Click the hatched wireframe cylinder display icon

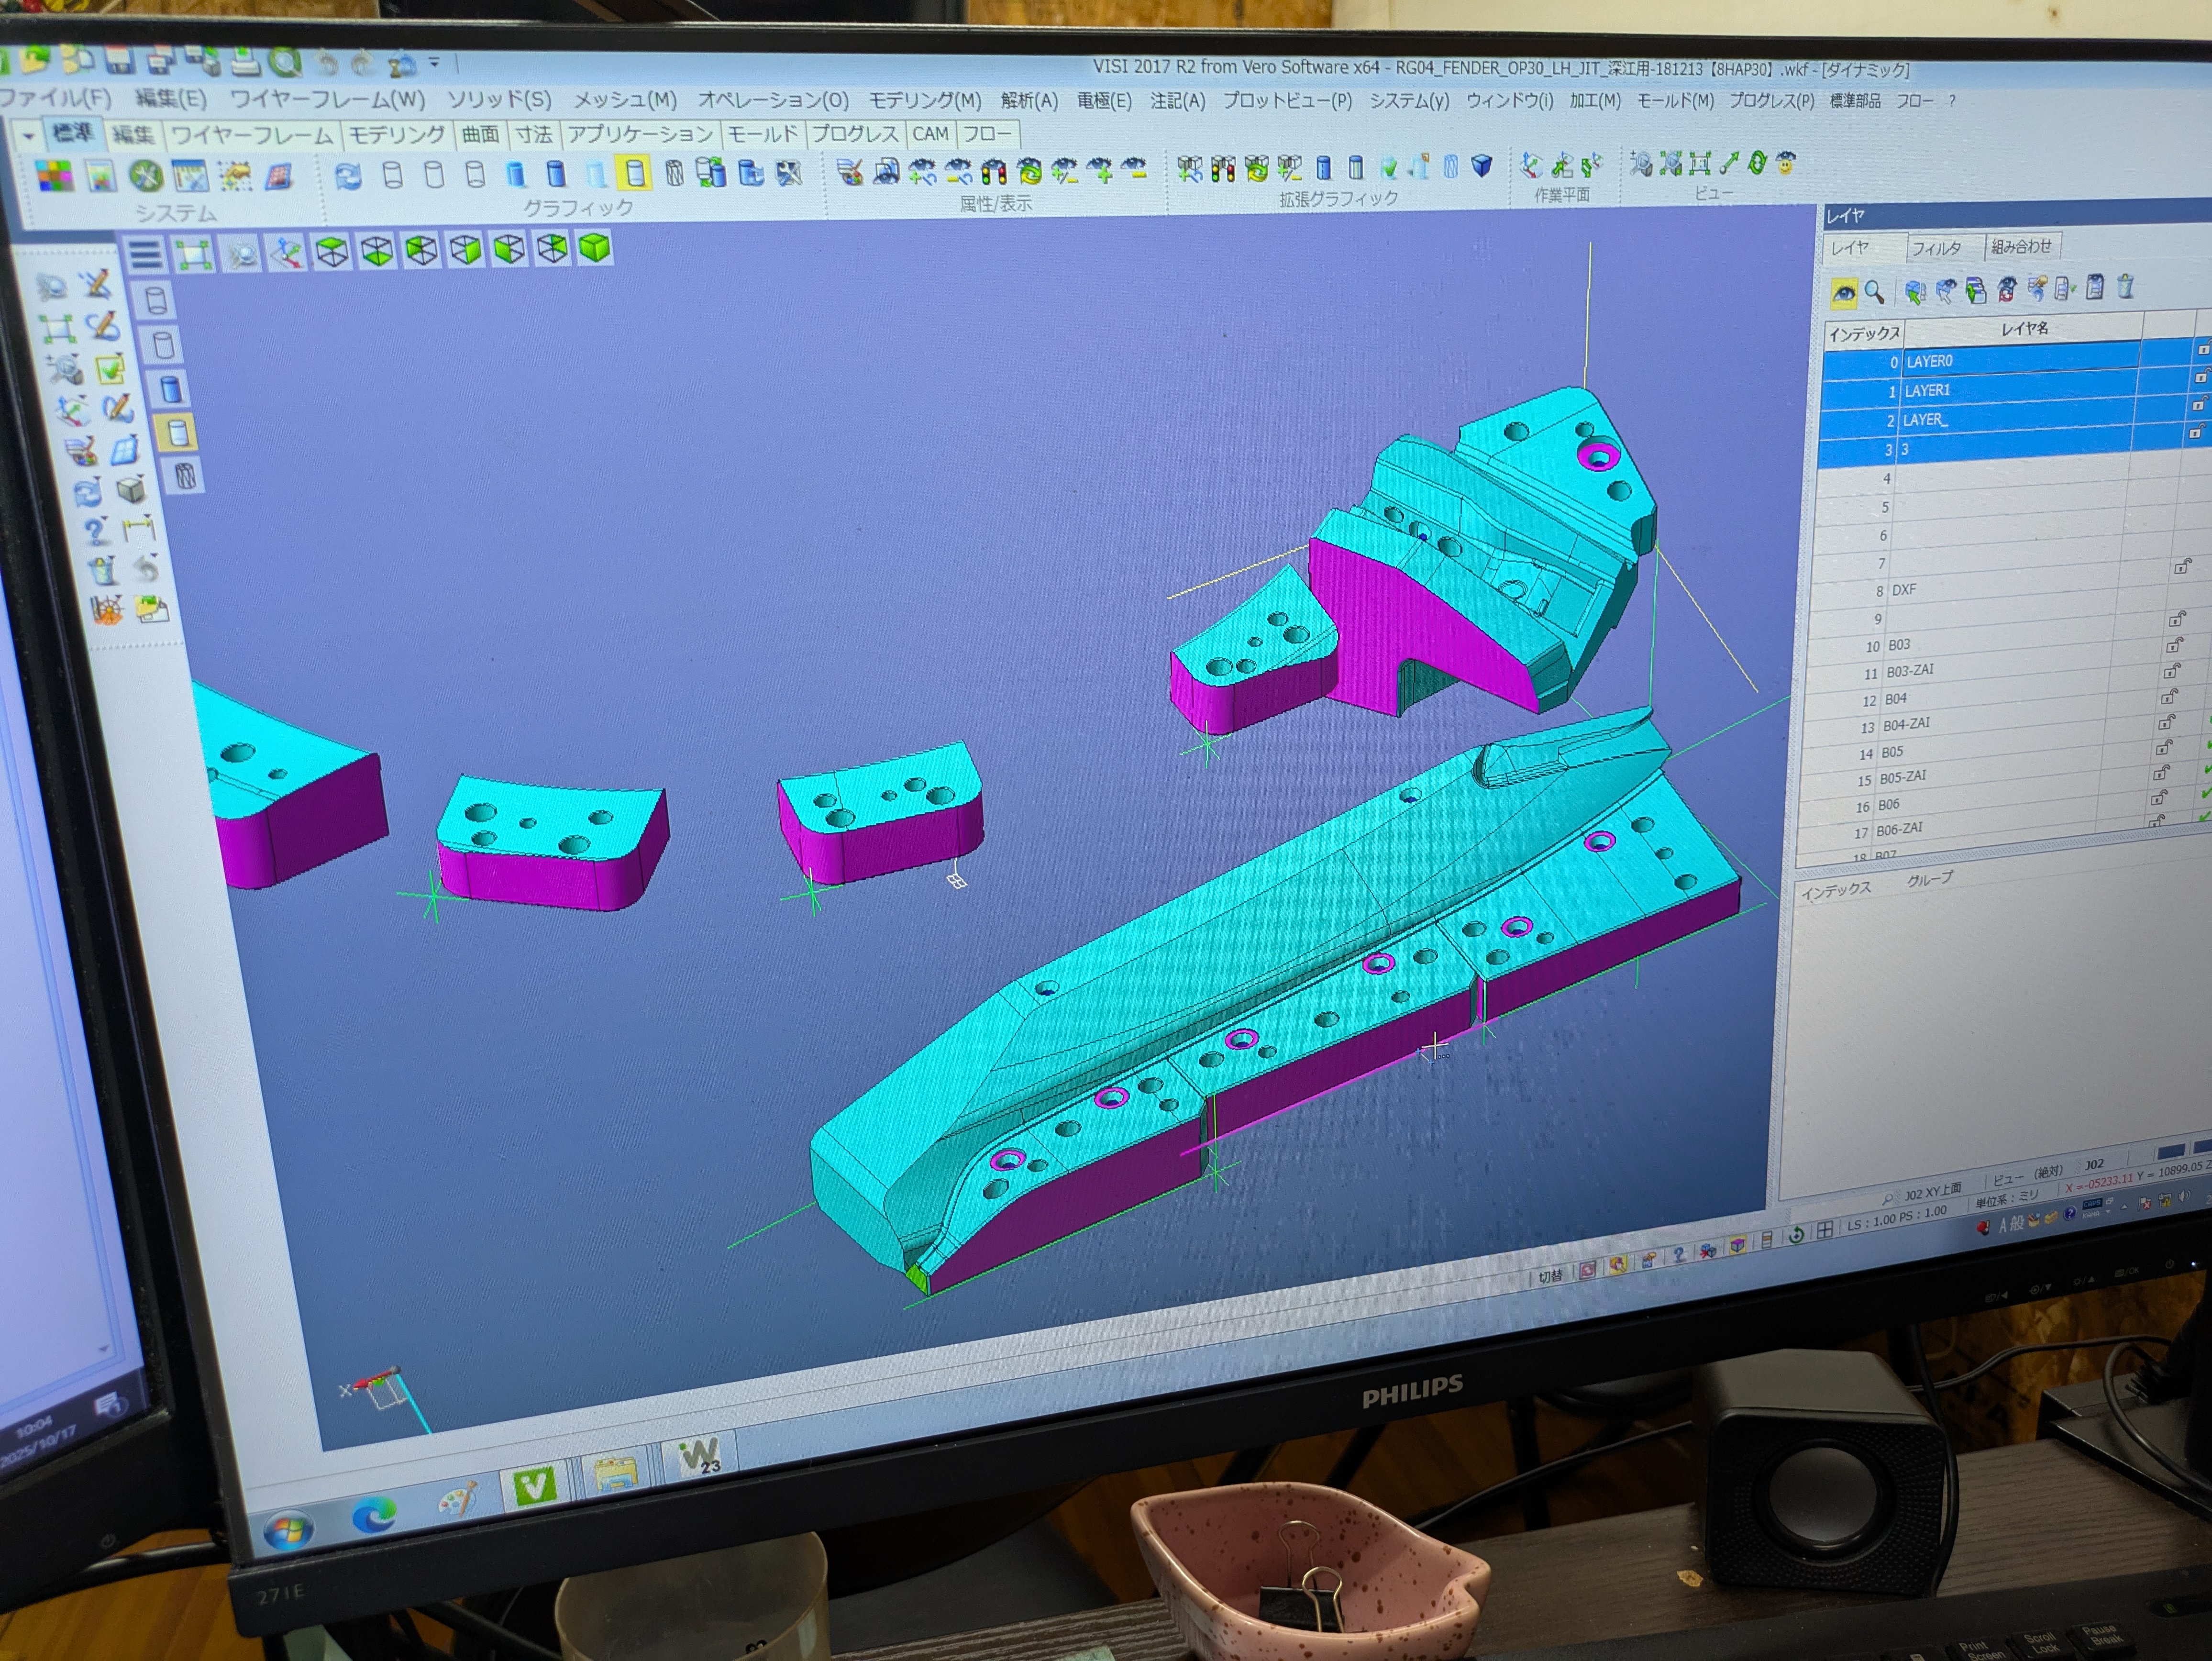pos(675,173)
